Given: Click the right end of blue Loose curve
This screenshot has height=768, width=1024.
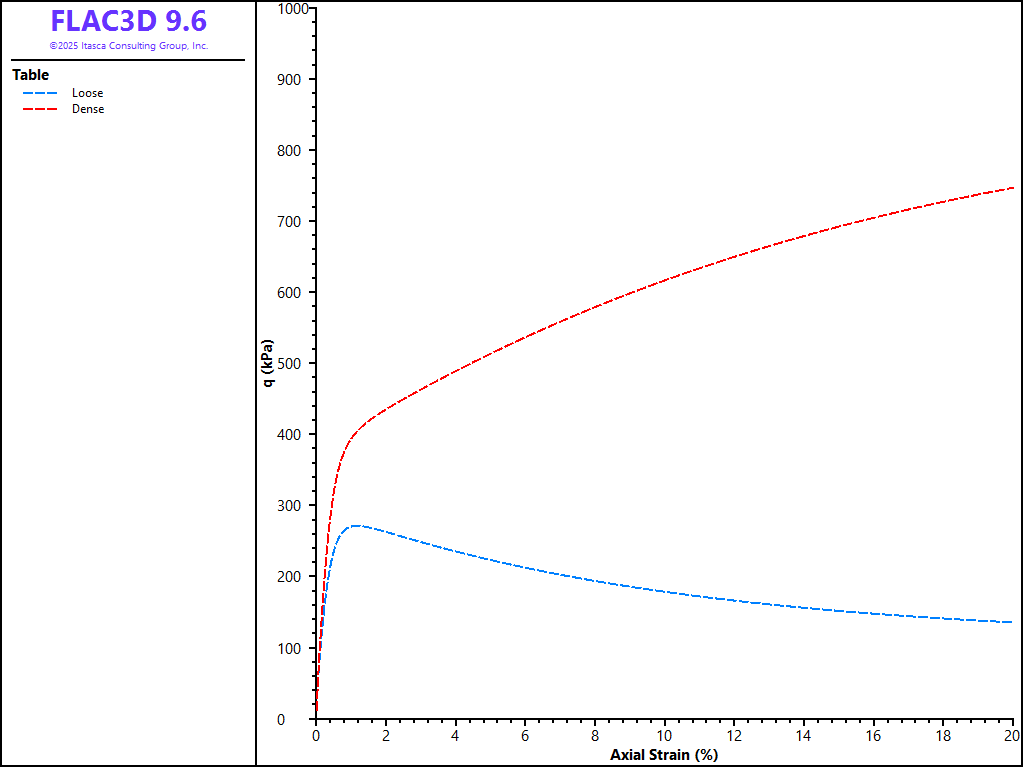Looking at the screenshot, I should click(x=1012, y=622).
